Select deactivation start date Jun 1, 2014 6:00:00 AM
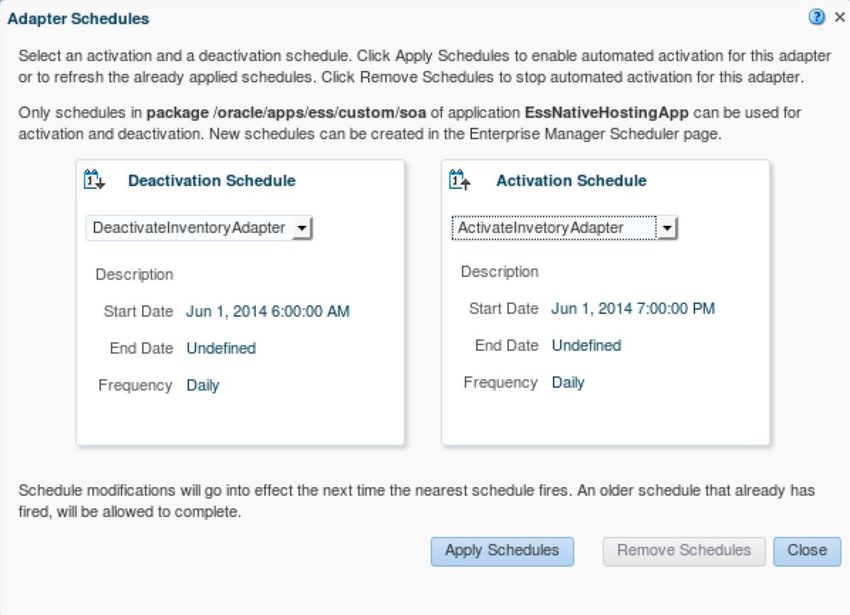This screenshot has width=850, height=615. pos(268,311)
